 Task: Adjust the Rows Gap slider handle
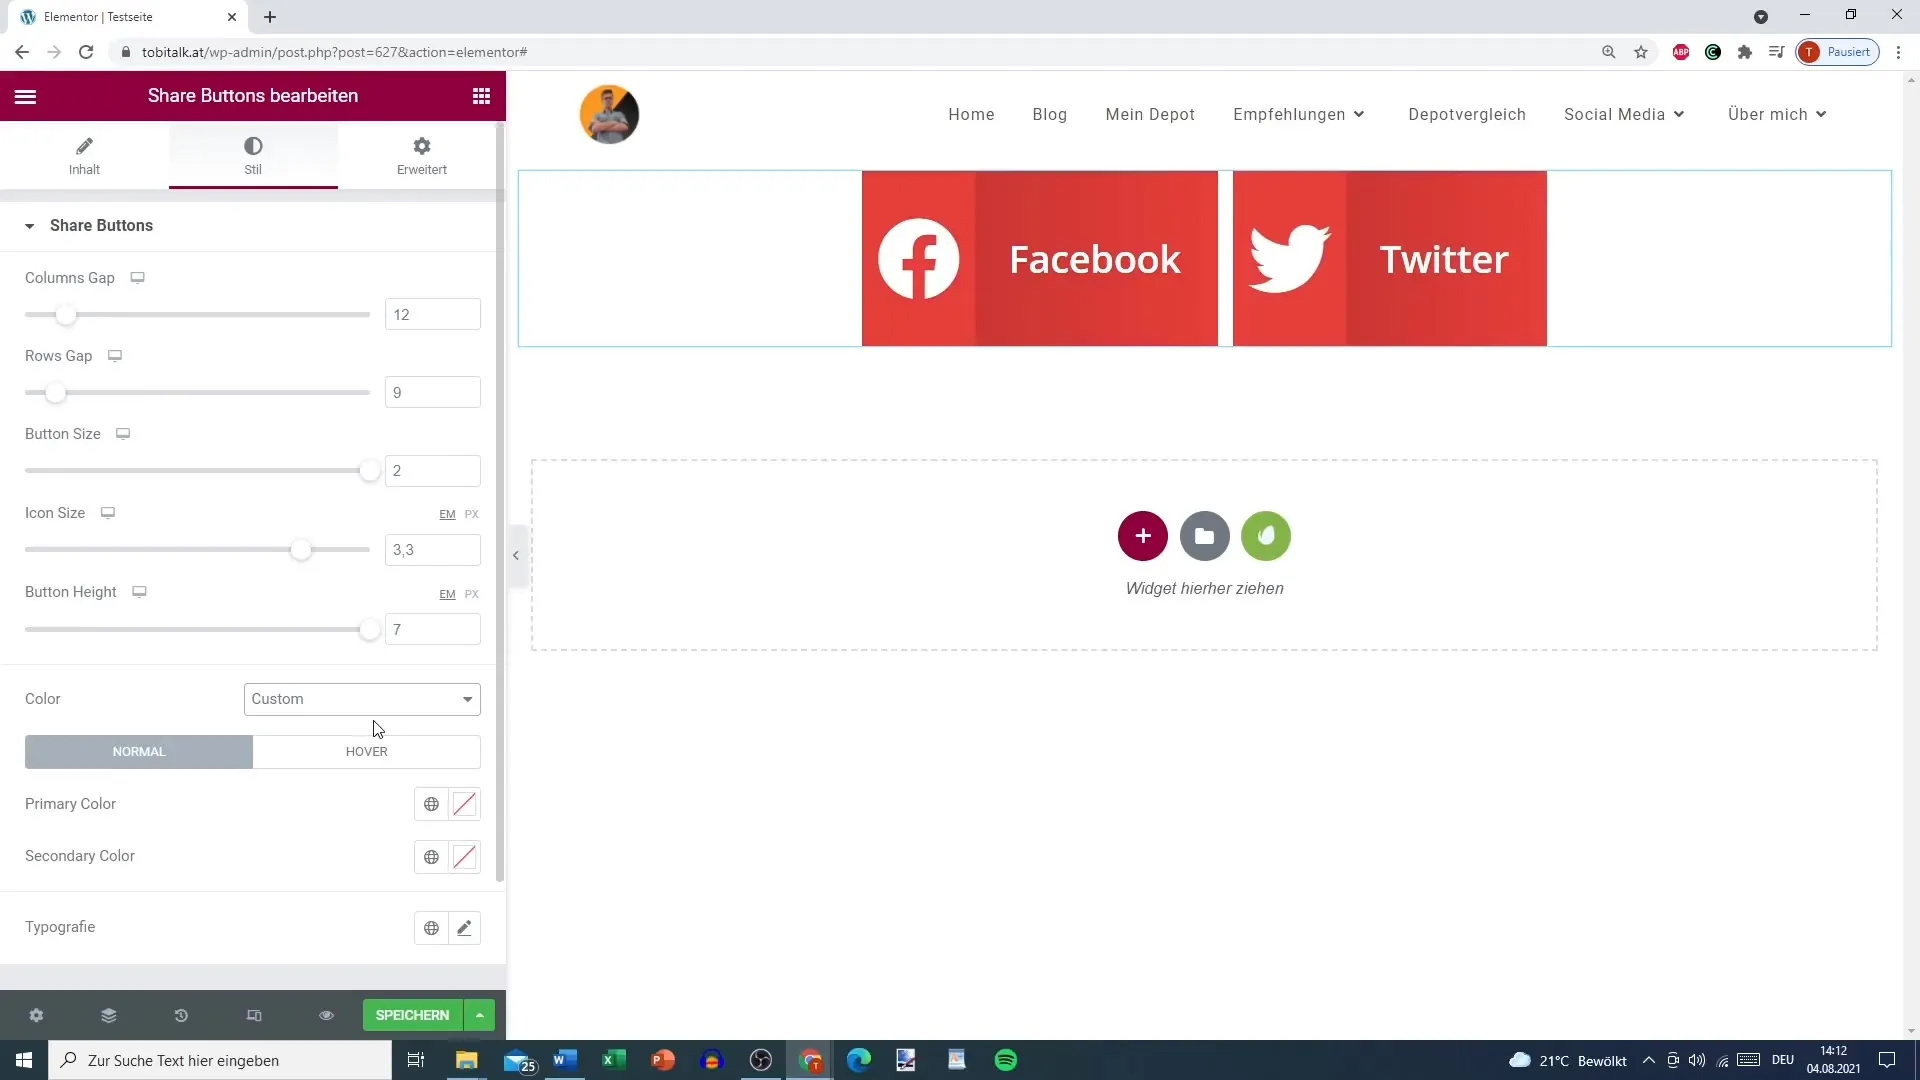(56, 393)
